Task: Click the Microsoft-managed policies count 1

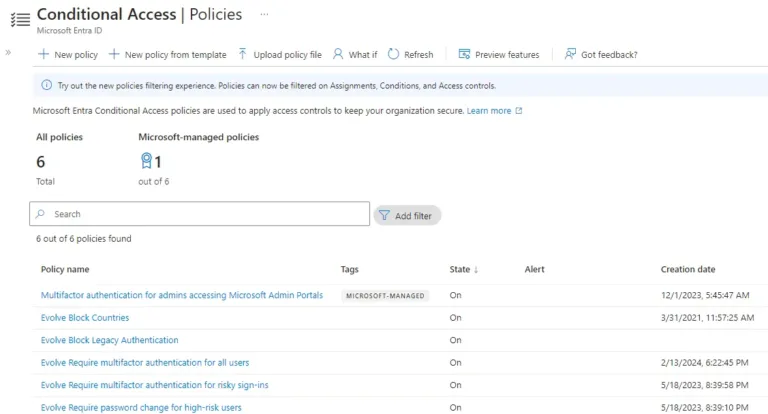Action: [x=158, y=162]
